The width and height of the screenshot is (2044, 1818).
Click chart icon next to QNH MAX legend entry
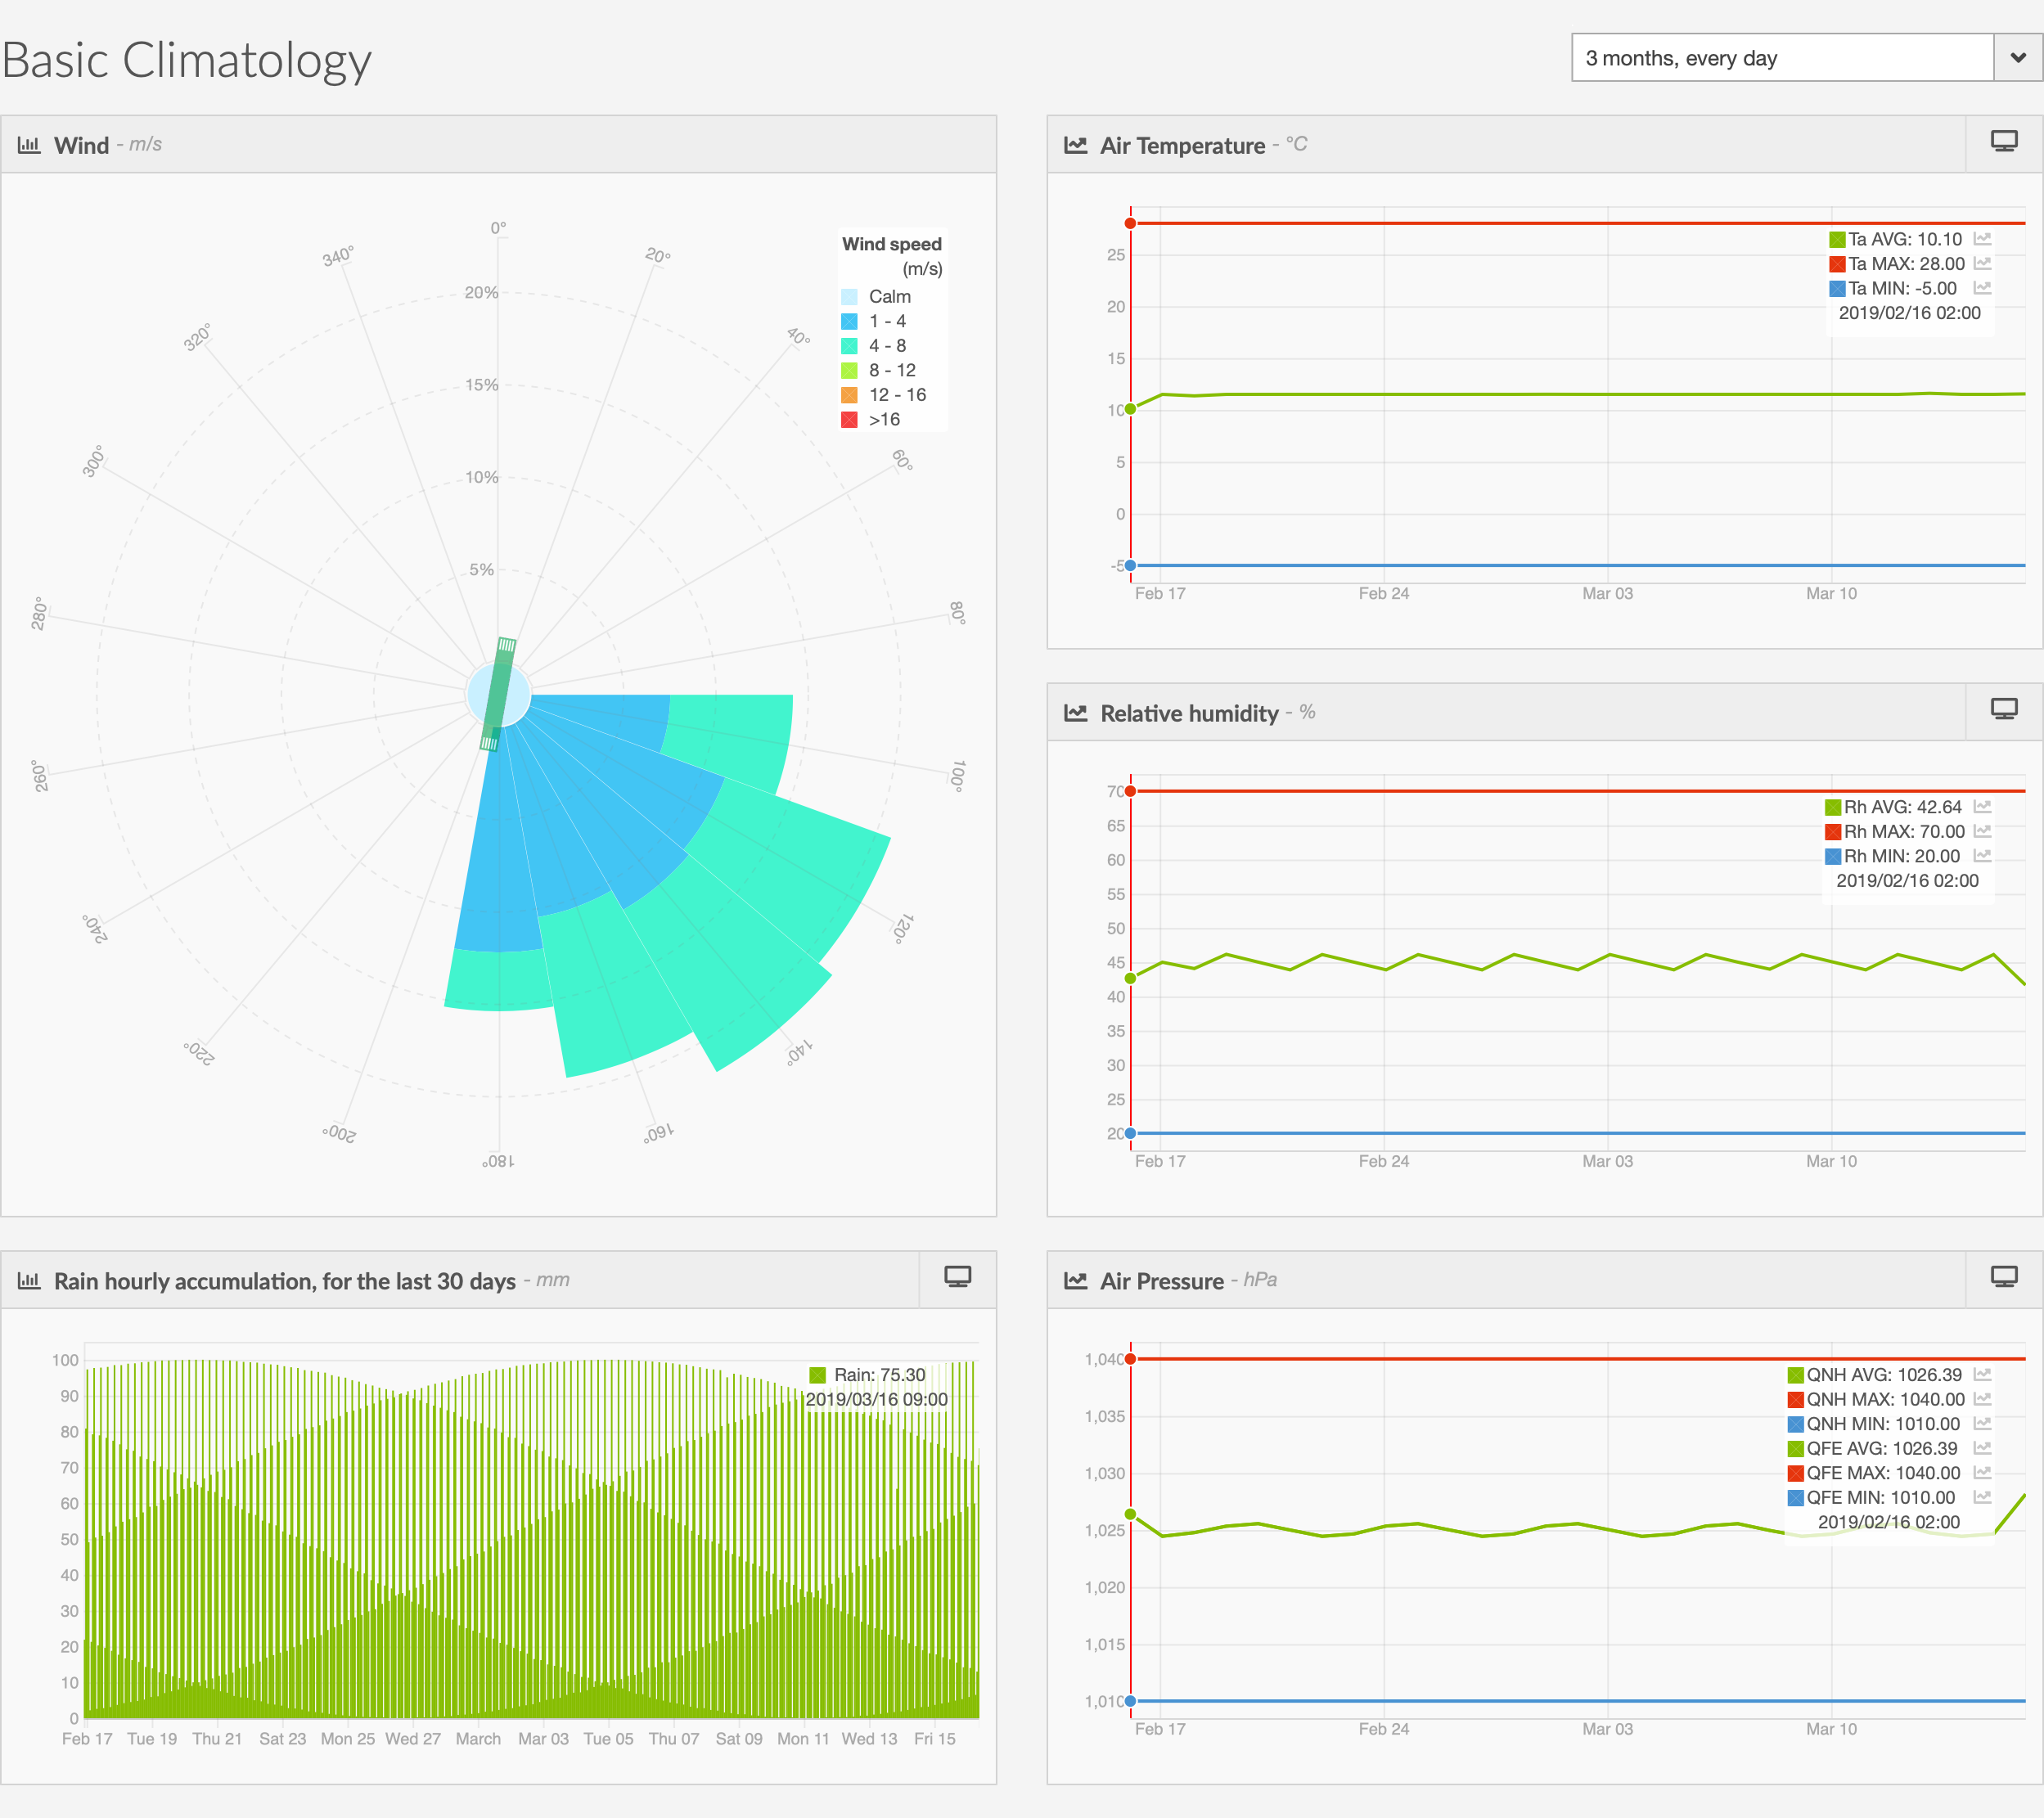(x=1983, y=1399)
